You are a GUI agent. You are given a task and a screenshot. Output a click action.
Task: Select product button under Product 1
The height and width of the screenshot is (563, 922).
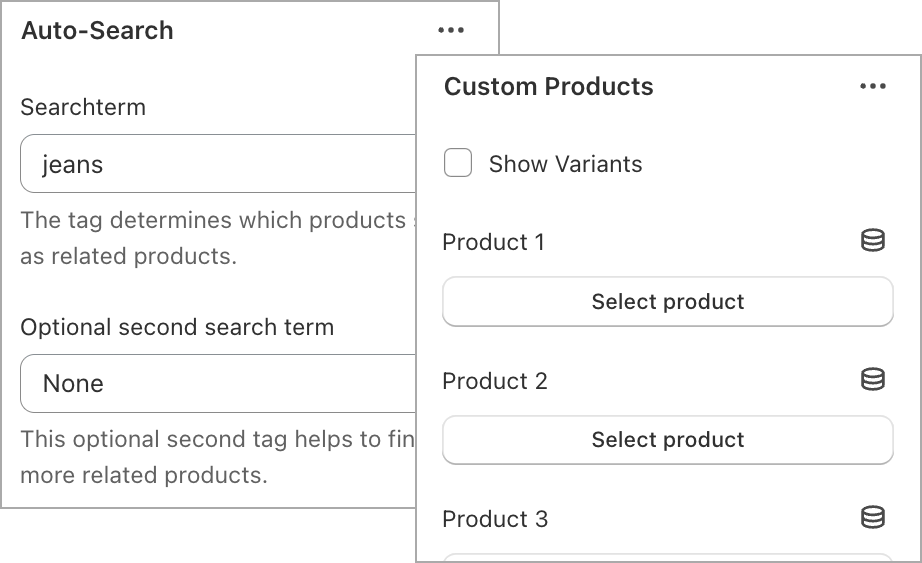(668, 301)
